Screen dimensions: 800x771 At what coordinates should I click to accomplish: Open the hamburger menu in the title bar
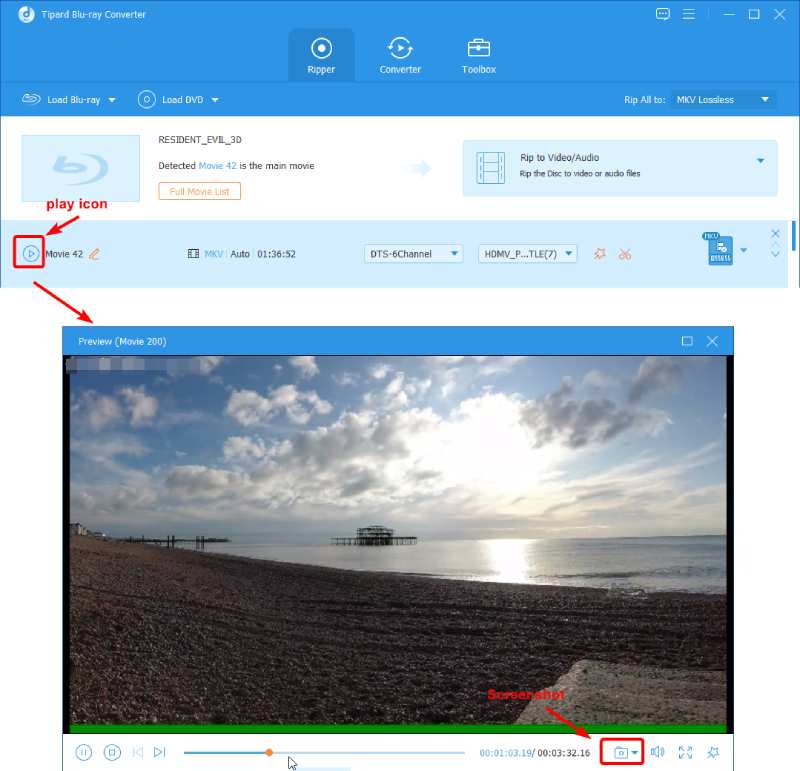coord(688,14)
